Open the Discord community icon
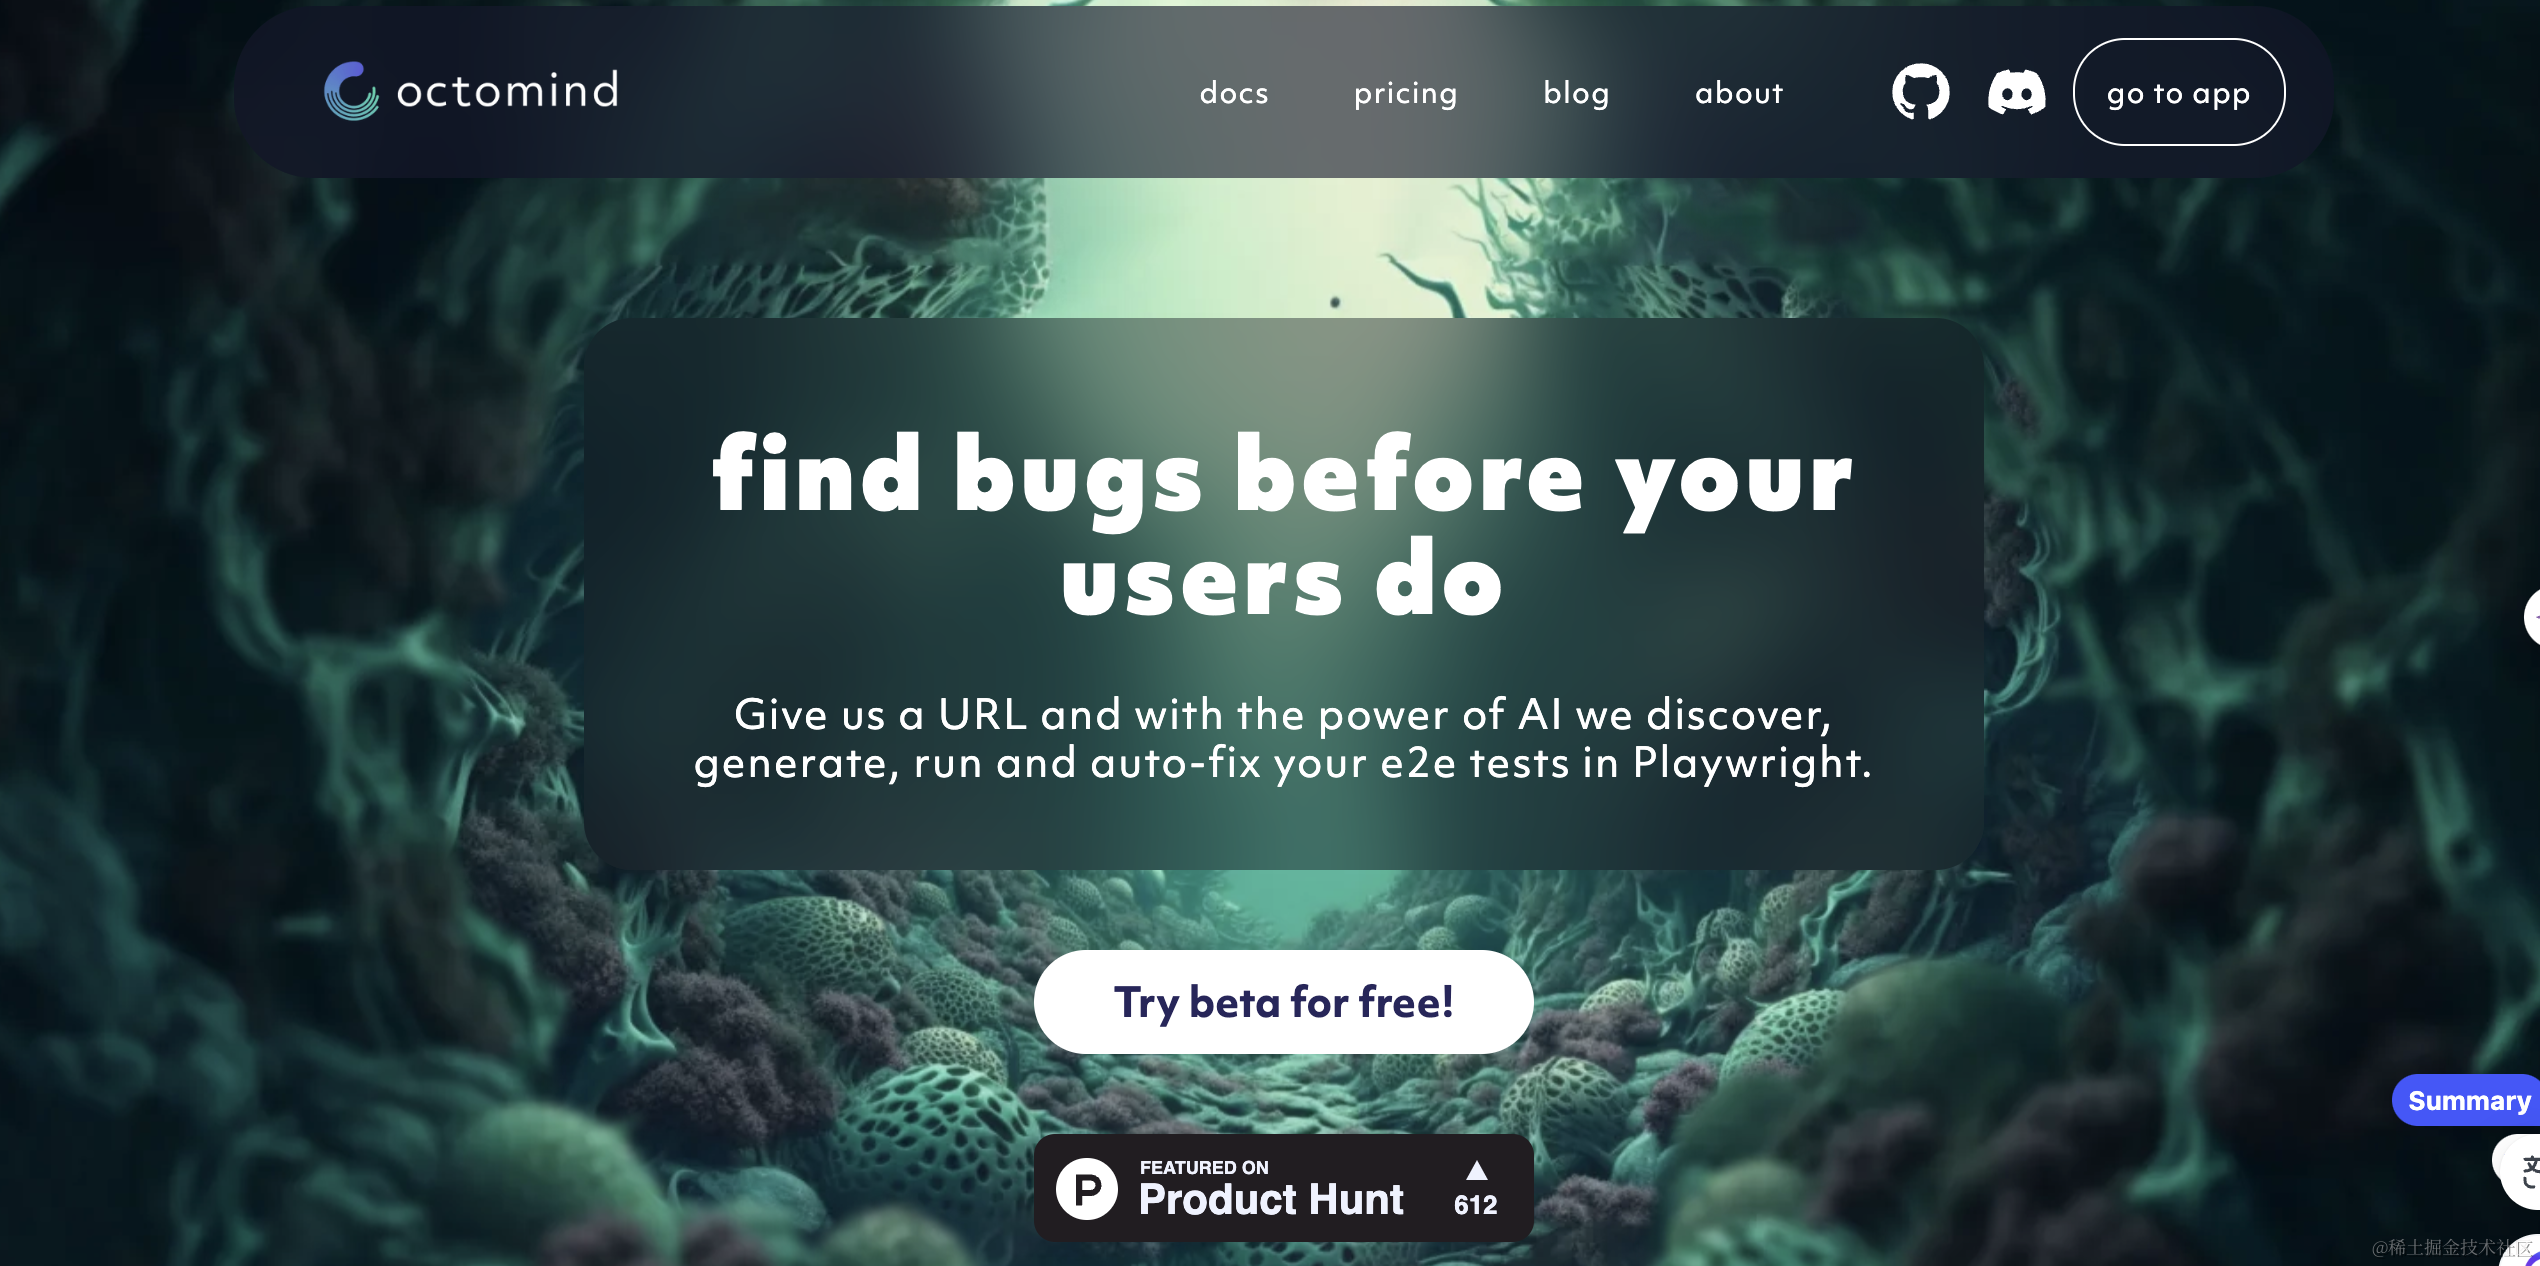This screenshot has height=1266, width=2540. 2016,92
